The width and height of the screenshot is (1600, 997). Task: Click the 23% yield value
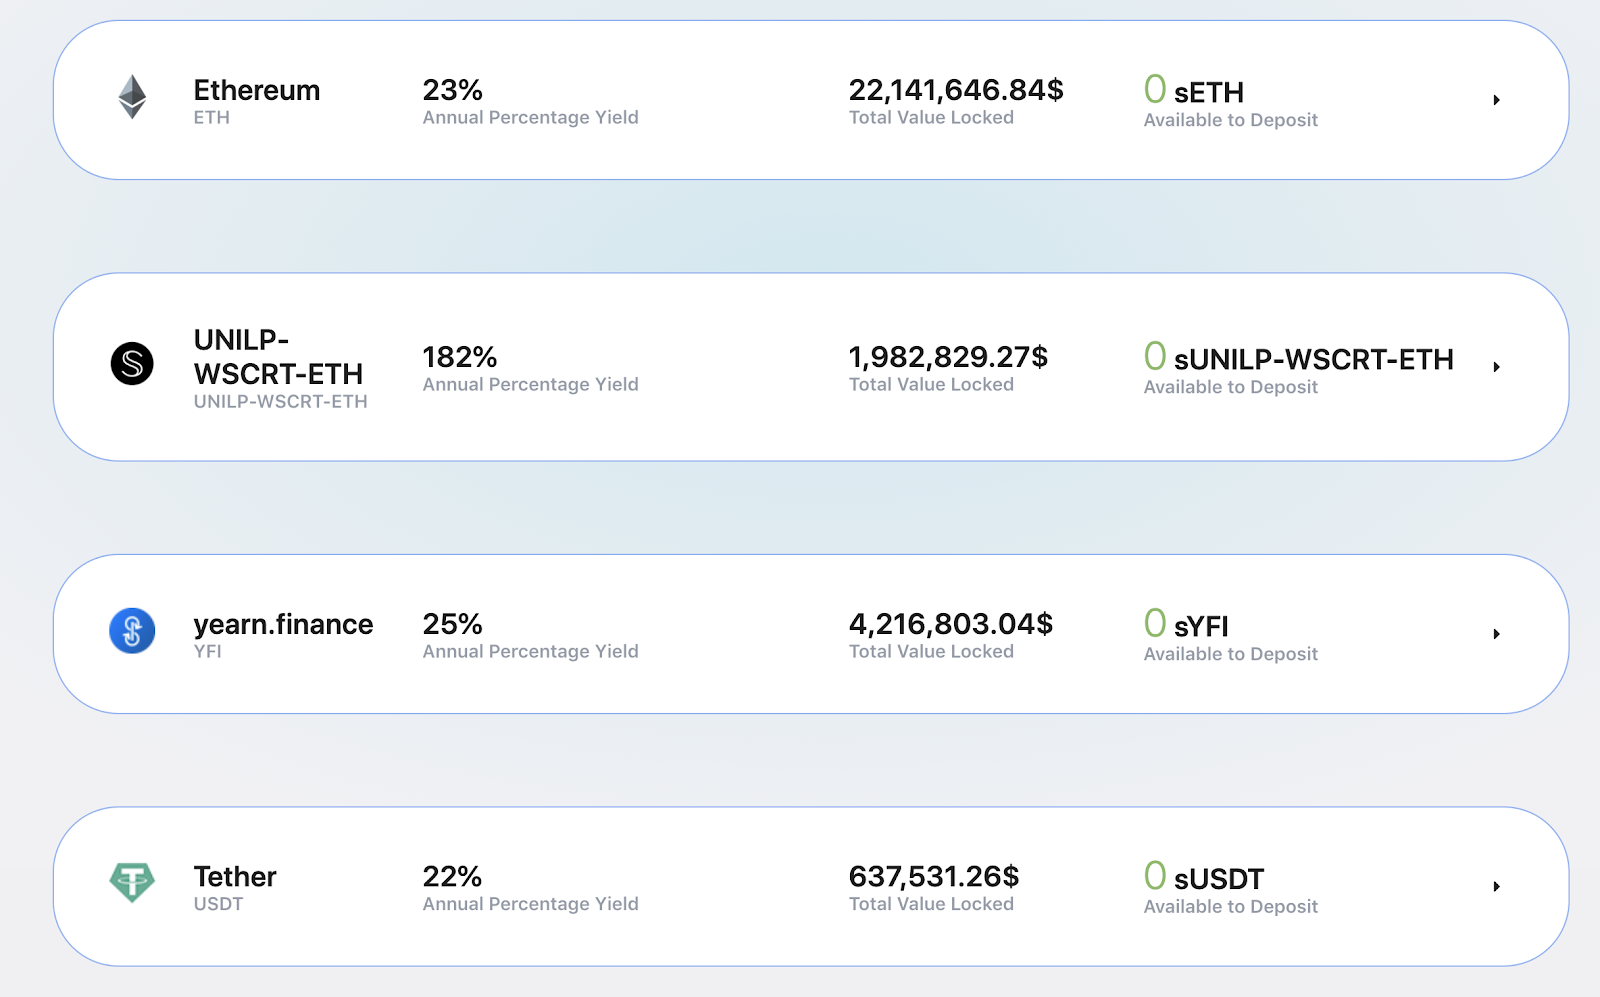(x=453, y=90)
